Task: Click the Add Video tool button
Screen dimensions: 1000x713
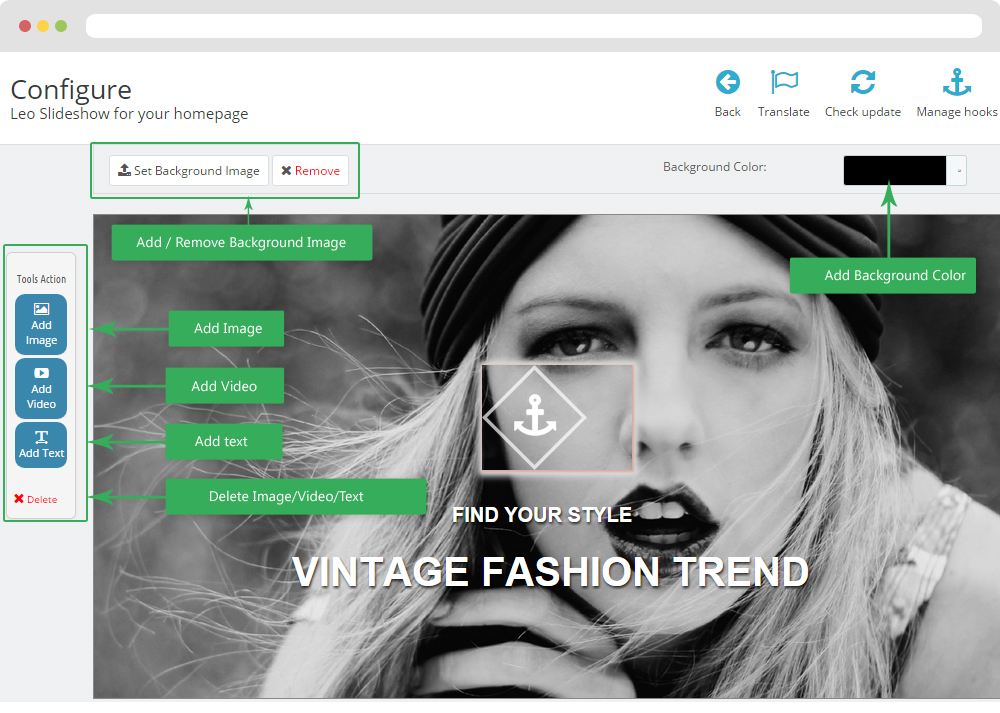Action: (x=41, y=388)
